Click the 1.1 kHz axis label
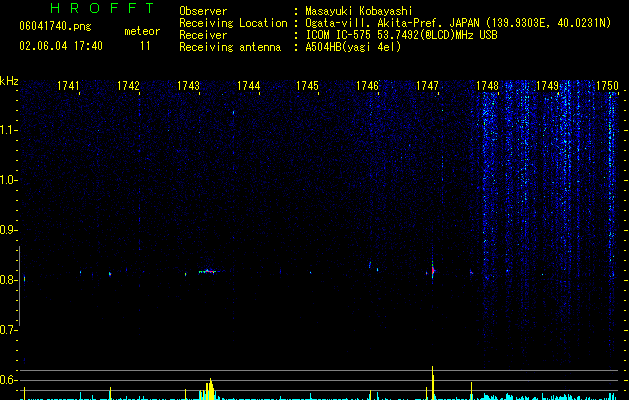The width and height of the screenshot is (629, 400). pos(8,130)
